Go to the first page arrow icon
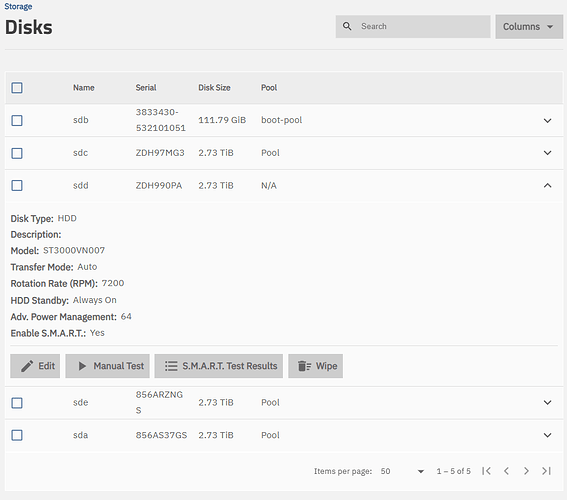This screenshot has width=567, height=500. click(x=486, y=471)
